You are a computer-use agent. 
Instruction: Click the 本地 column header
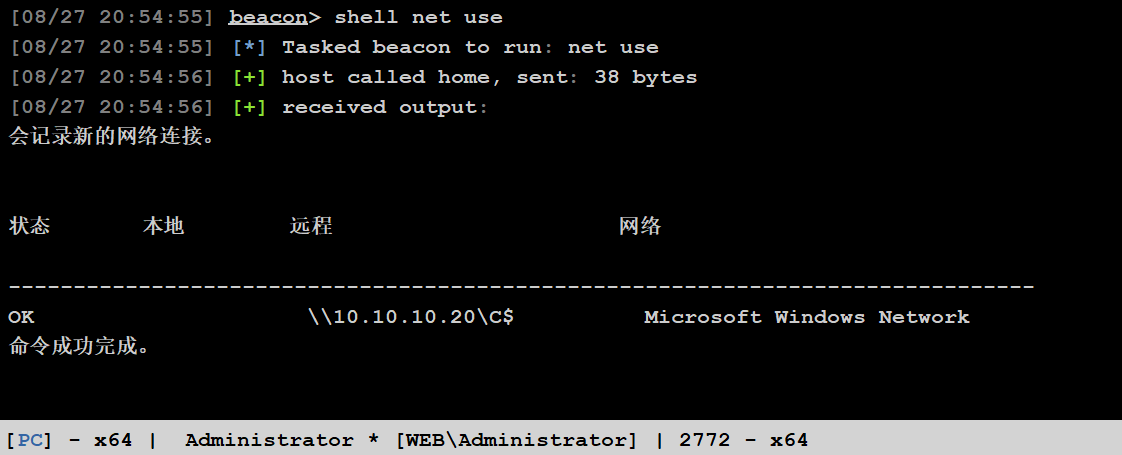pyautogui.click(x=163, y=226)
